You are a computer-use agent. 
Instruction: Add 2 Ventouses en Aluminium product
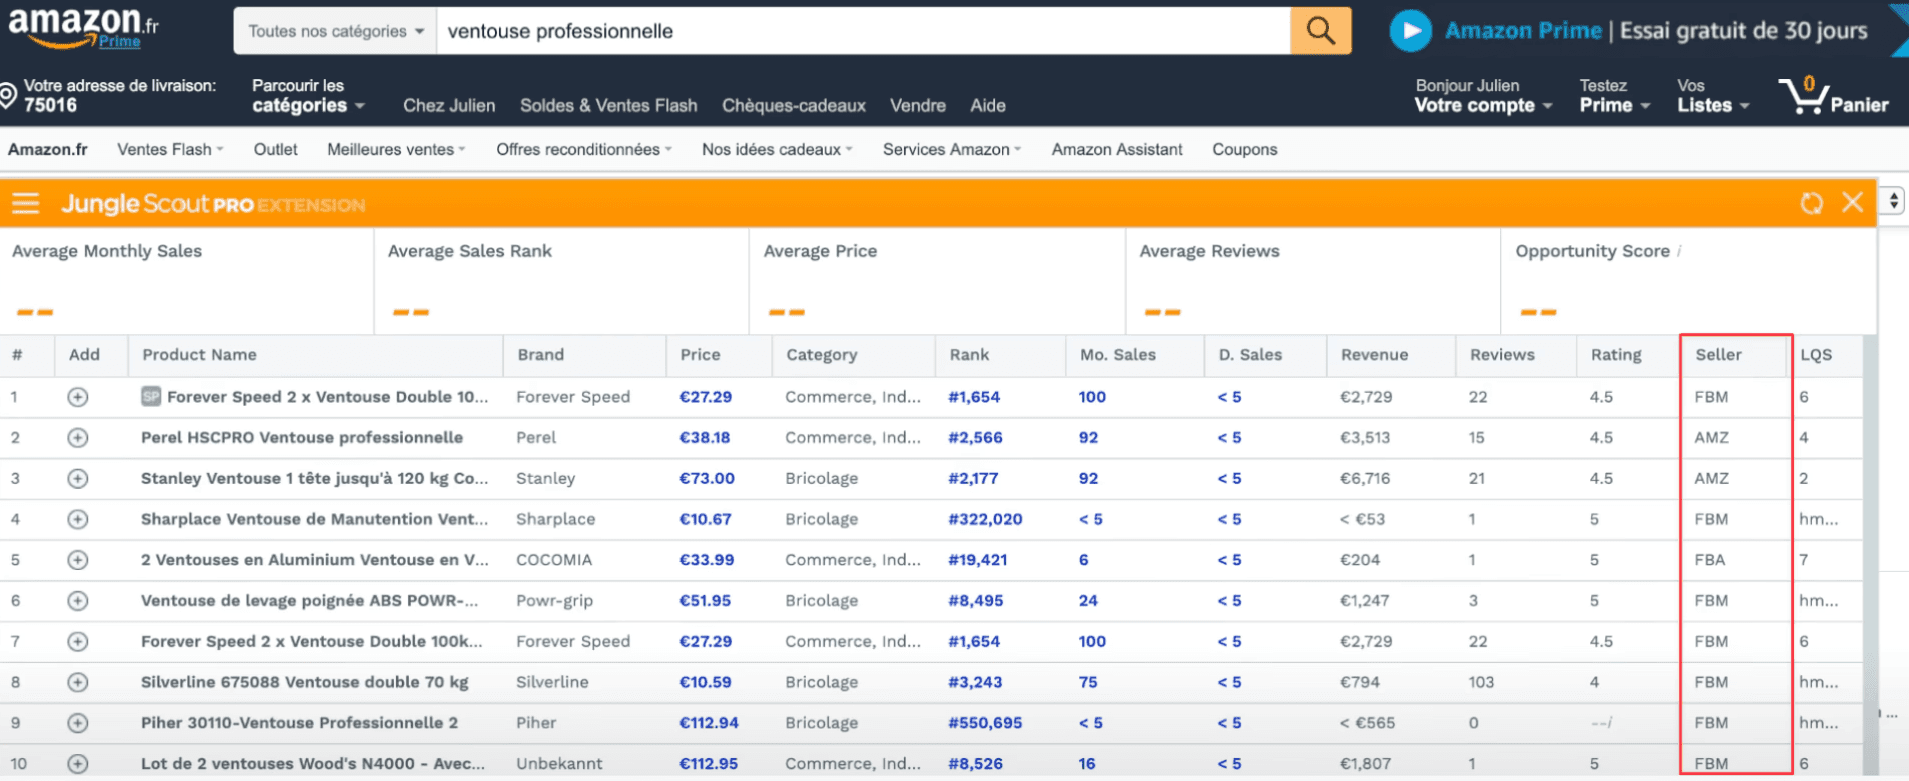click(x=78, y=560)
